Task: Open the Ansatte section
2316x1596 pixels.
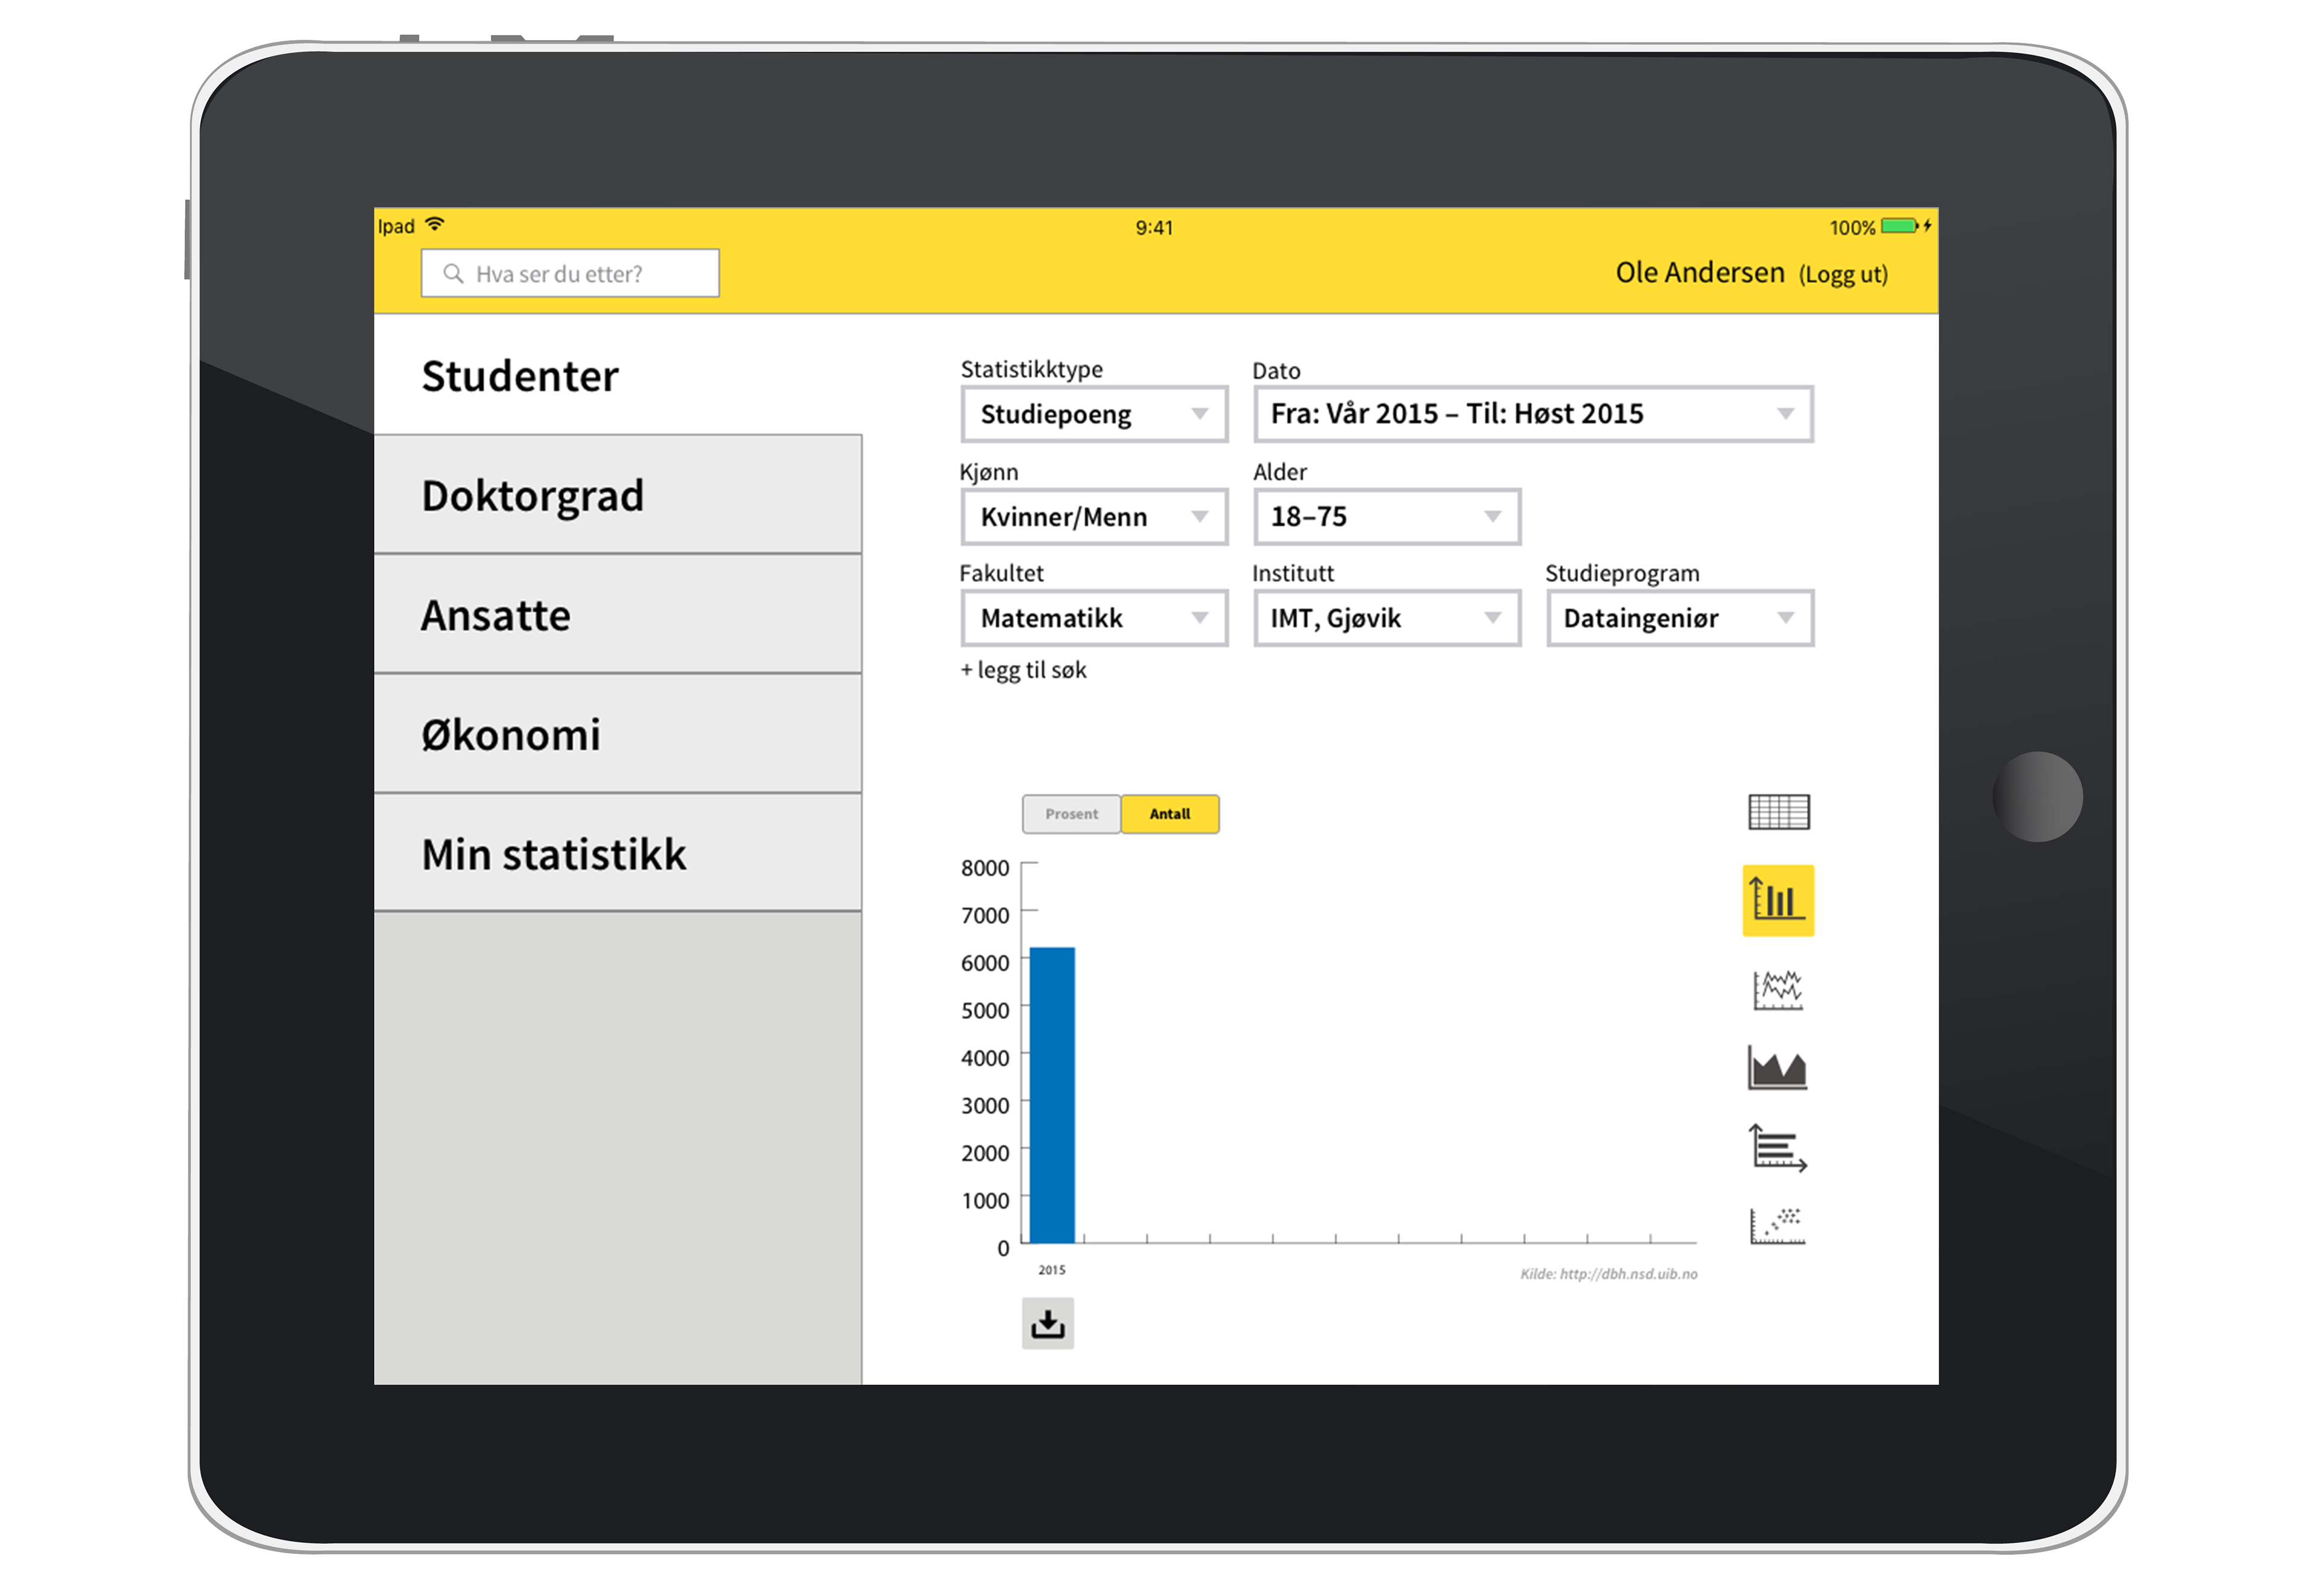Action: coord(617,614)
